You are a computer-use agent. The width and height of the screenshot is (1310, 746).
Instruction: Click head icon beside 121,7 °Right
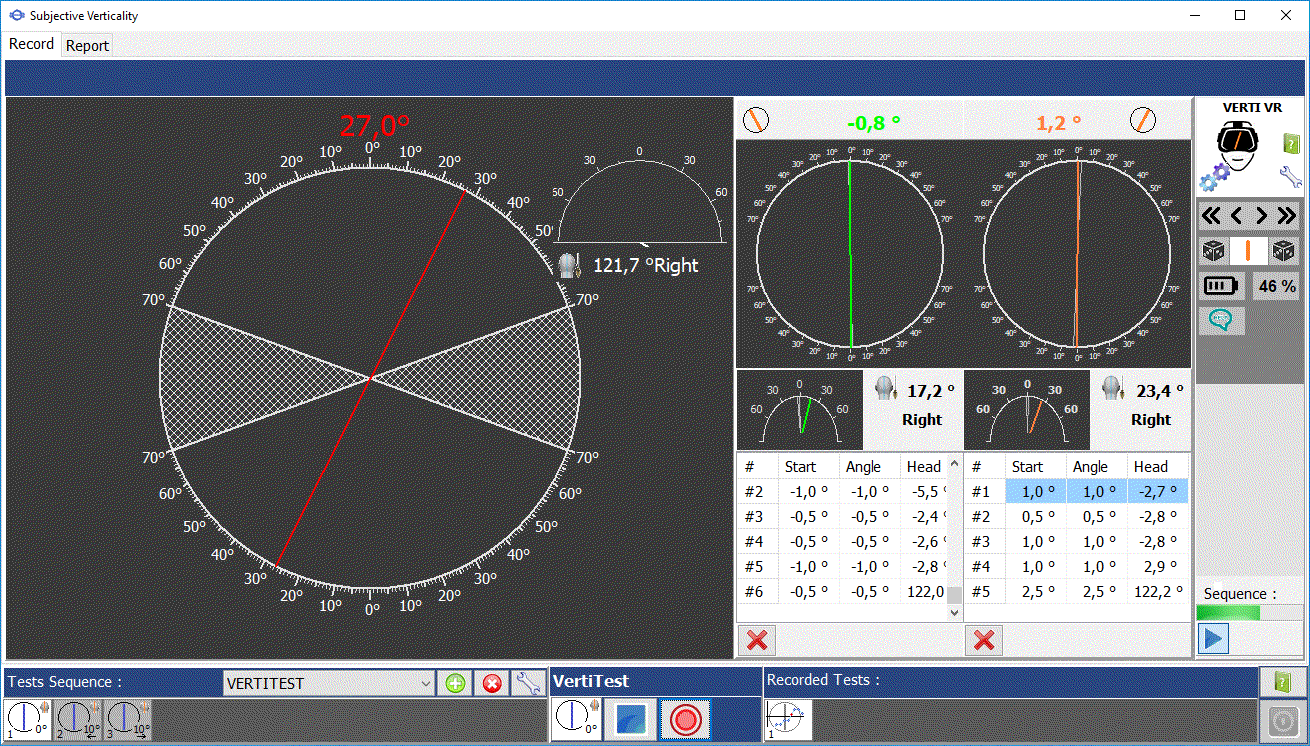point(570,265)
